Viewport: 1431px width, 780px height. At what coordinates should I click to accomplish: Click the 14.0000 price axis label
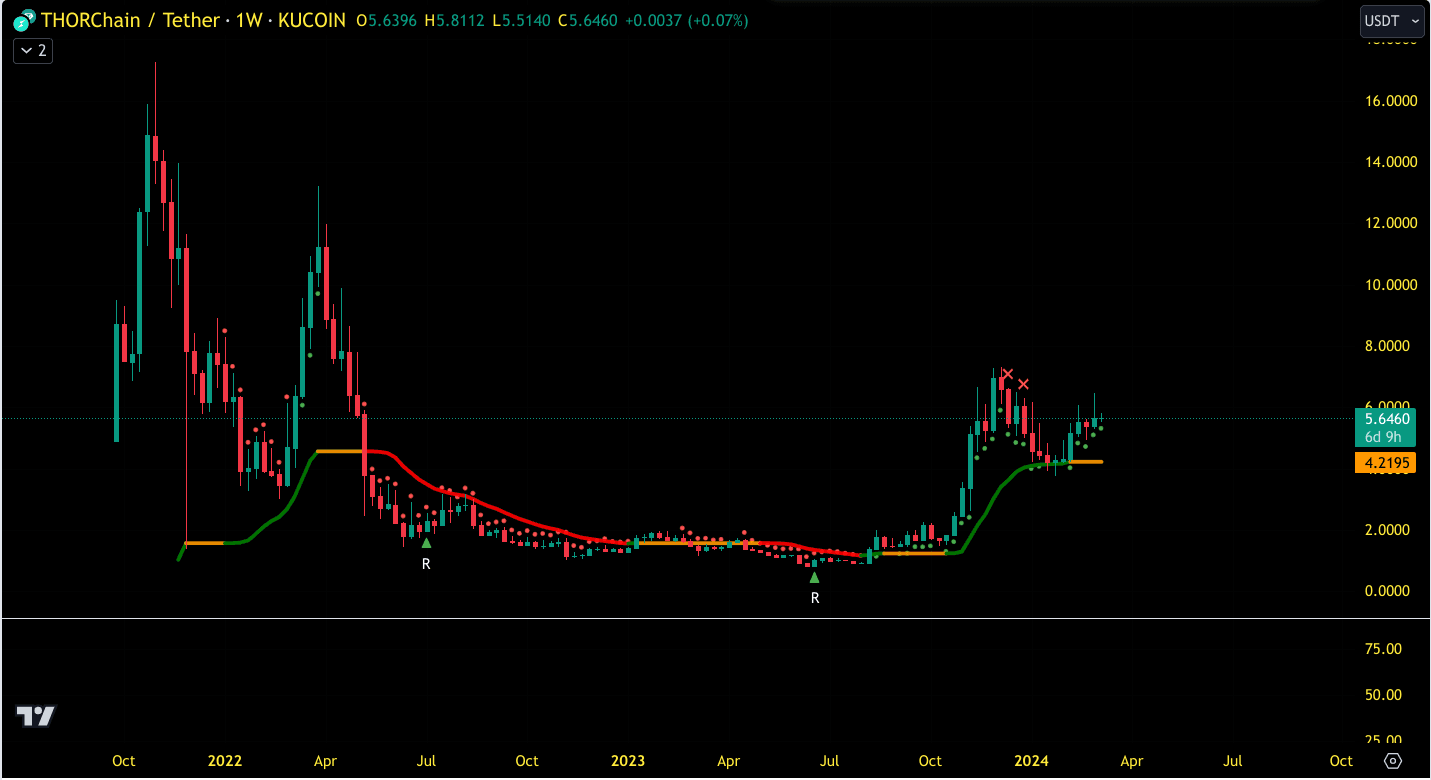click(x=1392, y=162)
